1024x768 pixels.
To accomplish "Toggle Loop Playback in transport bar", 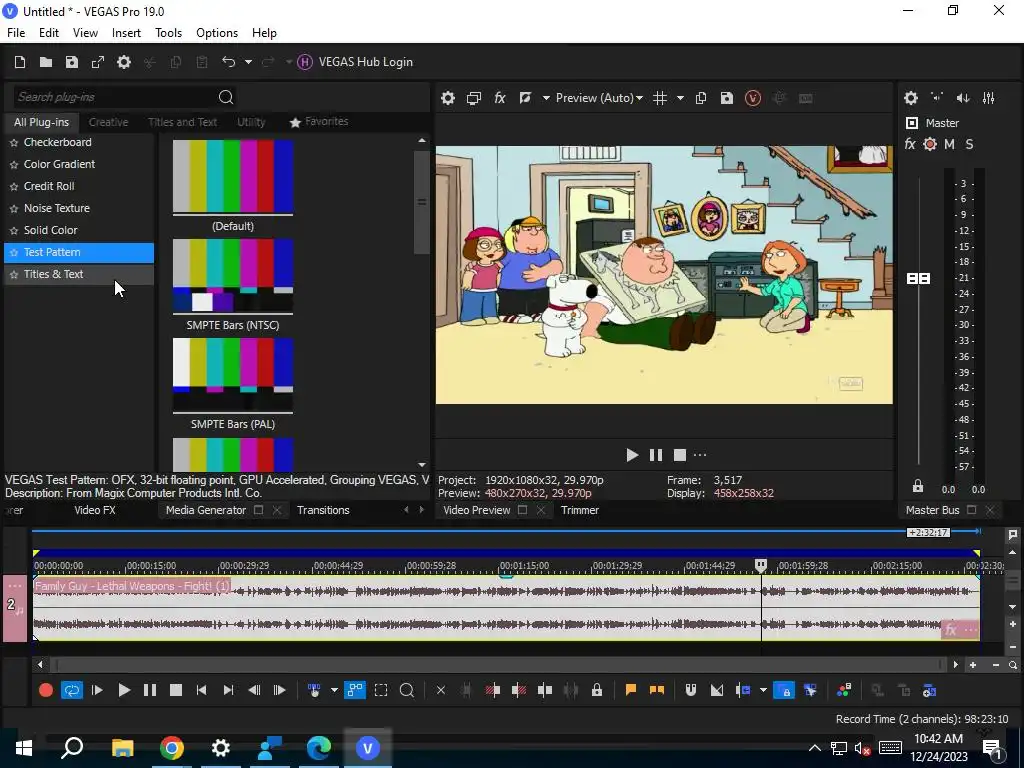I will coord(72,690).
